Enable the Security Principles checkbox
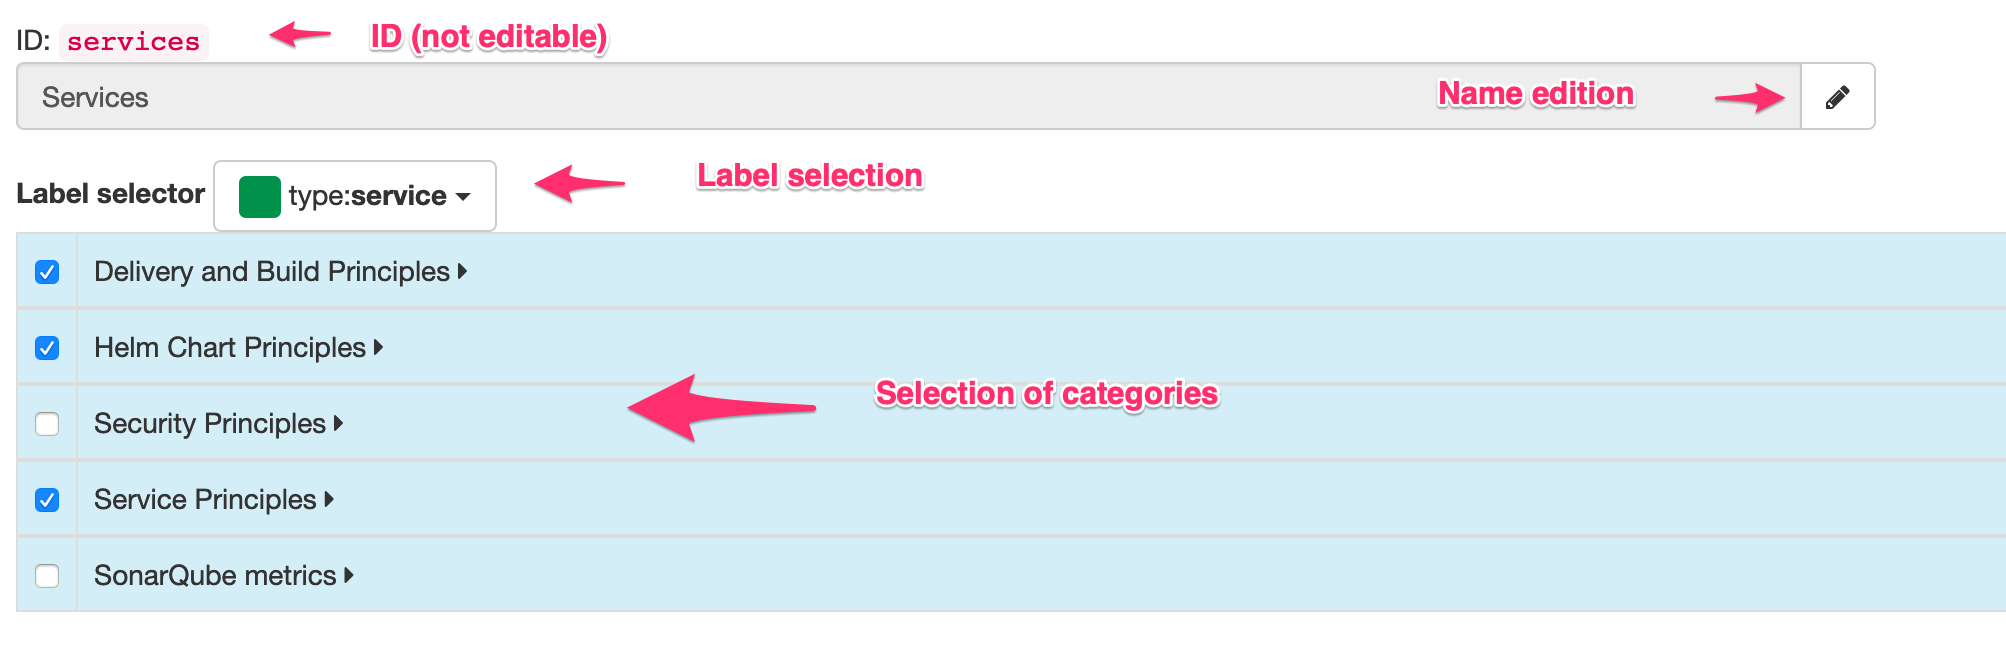The height and width of the screenshot is (646, 2006). (47, 424)
